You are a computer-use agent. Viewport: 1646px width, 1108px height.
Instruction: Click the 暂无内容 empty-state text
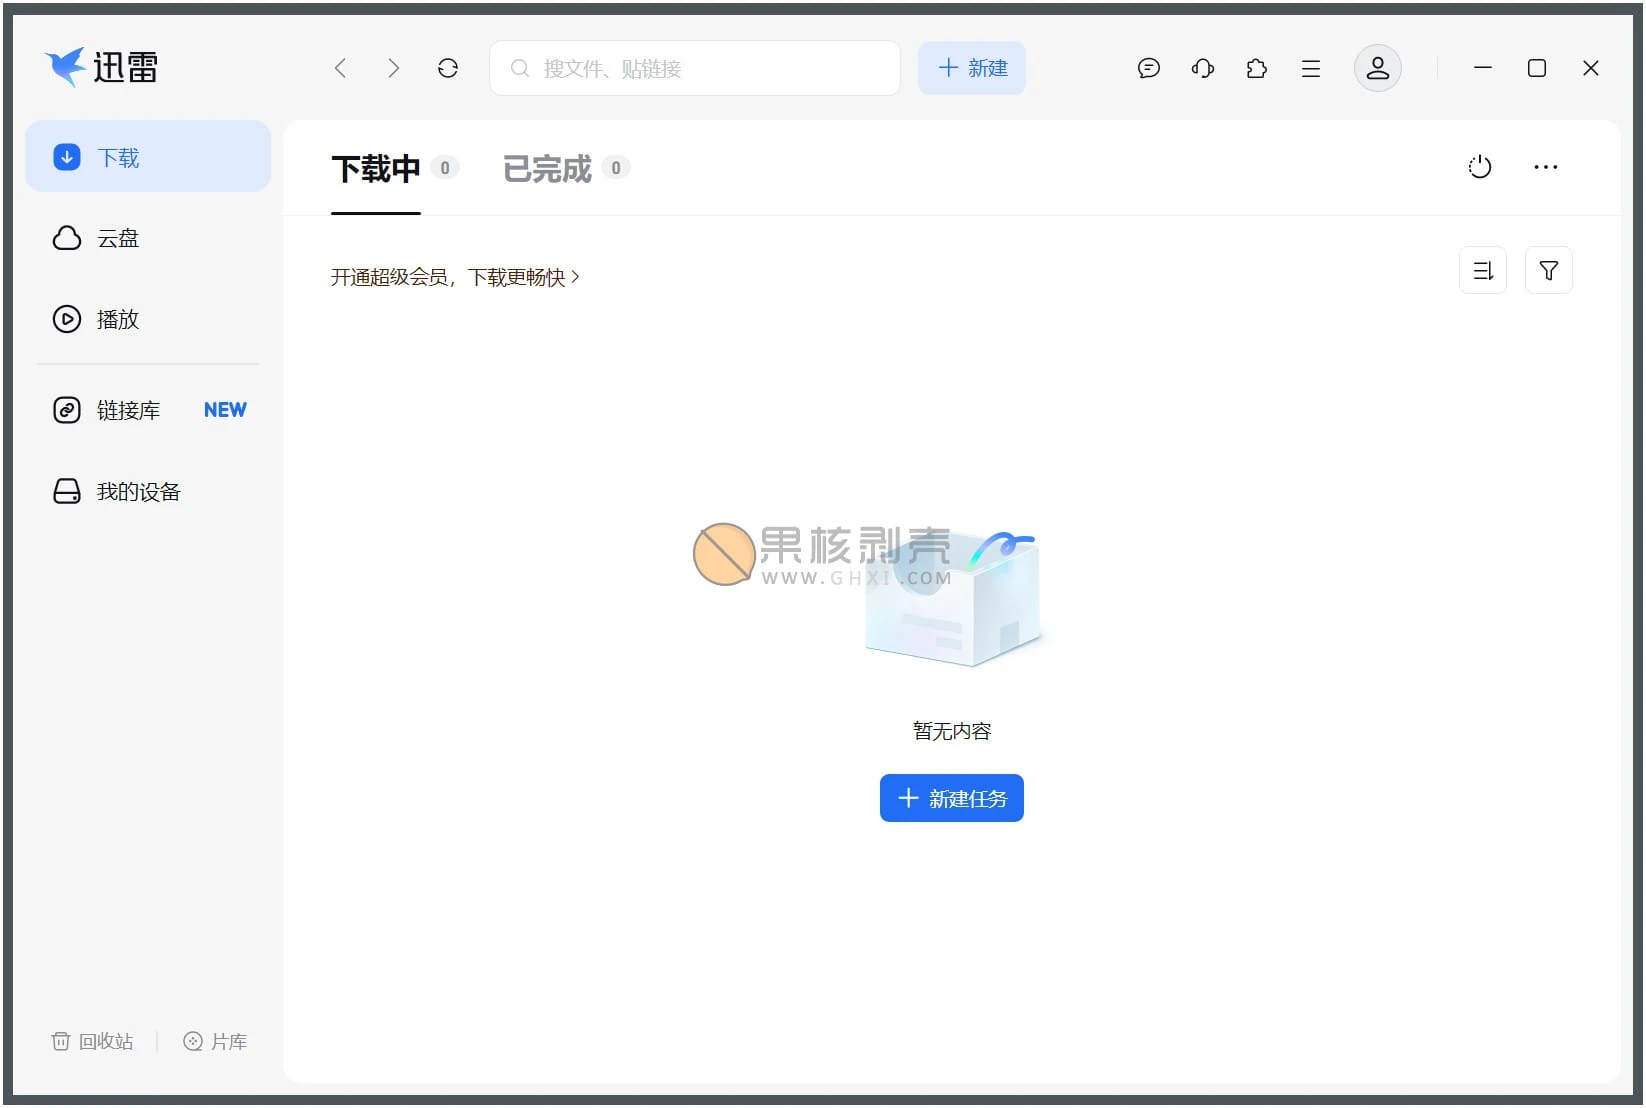pyautogui.click(x=952, y=731)
